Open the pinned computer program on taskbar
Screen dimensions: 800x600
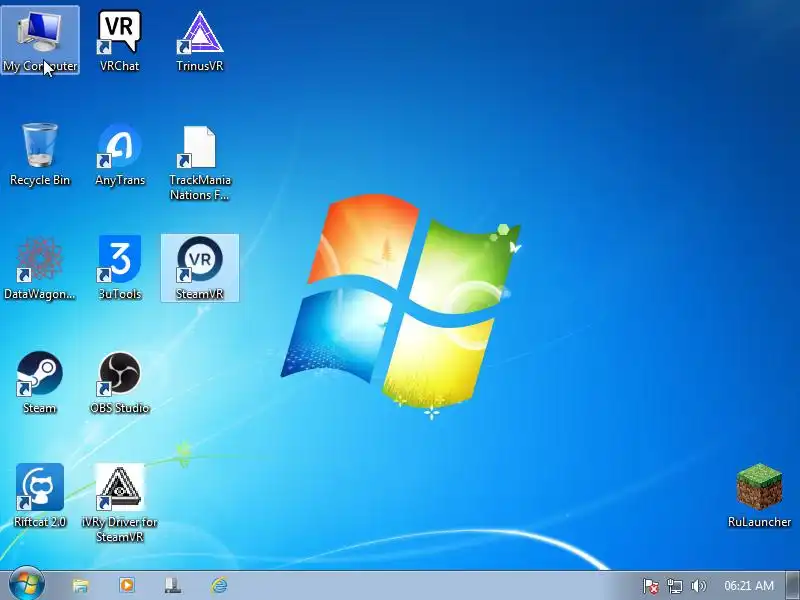click(x=173, y=585)
